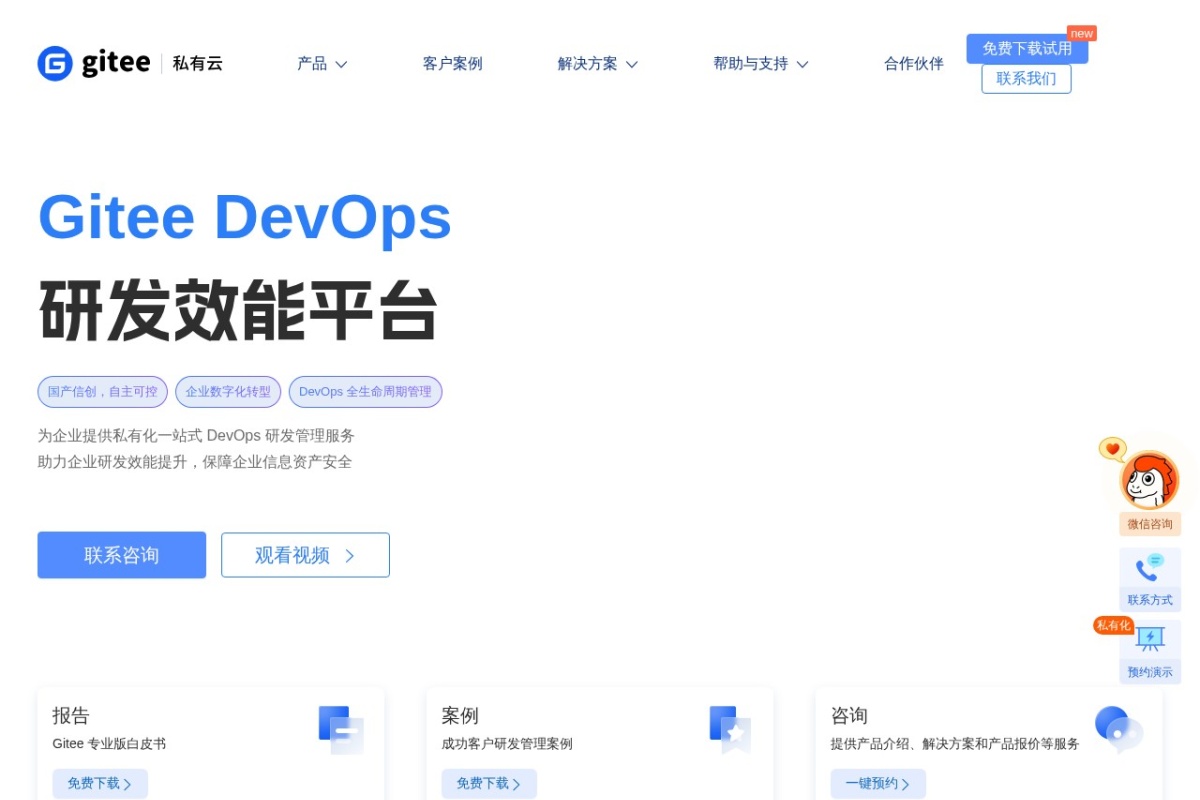Click the 成功客户研发管理案例 text
Viewport: 1200px width, 800px height.
coord(507,744)
